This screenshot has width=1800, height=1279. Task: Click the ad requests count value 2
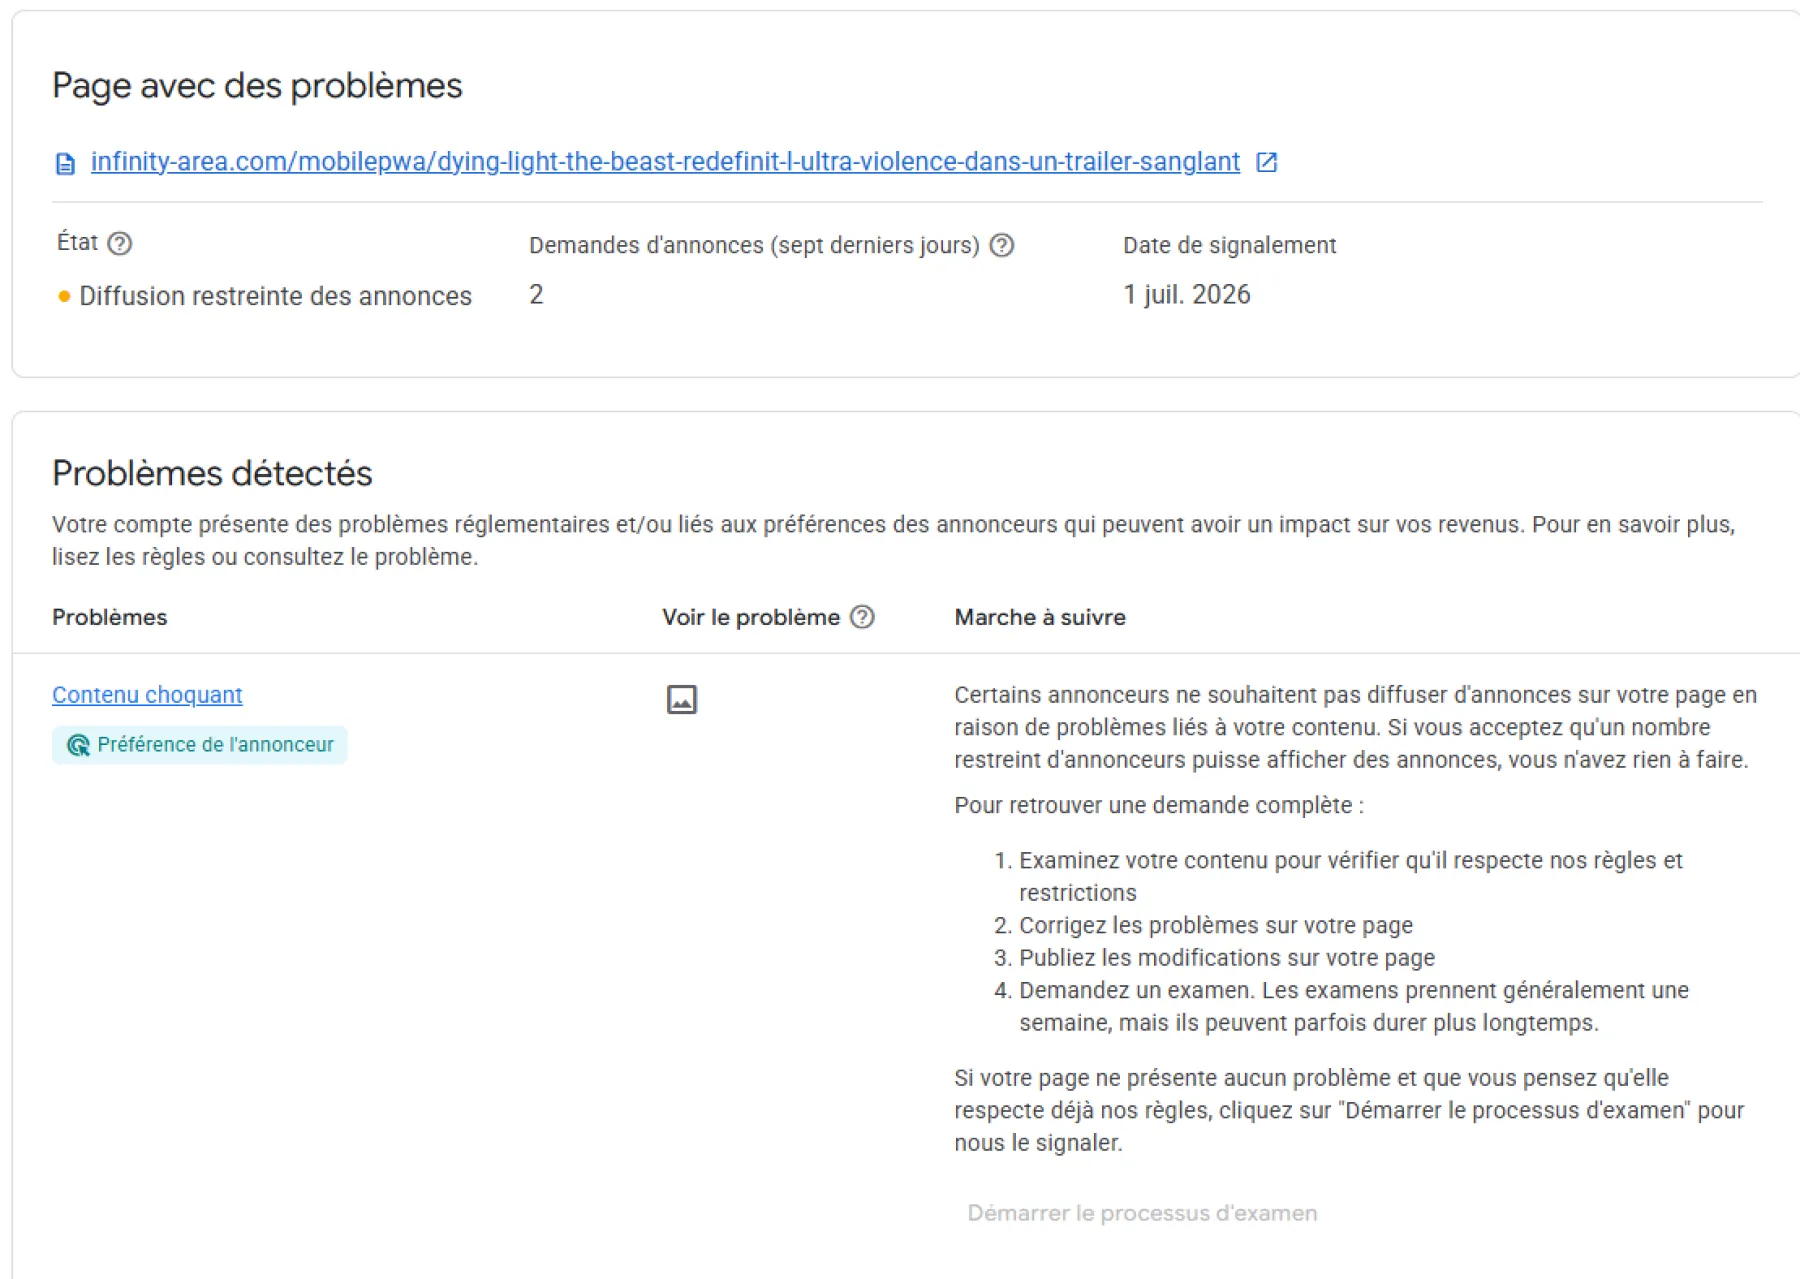[536, 294]
